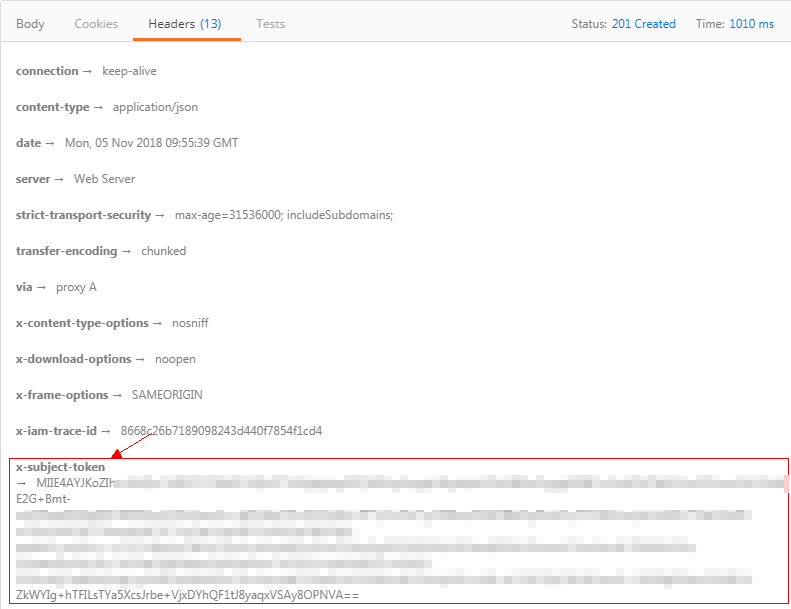791x609 pixels.
Task: Click the x-subject-token header name
Action: (60, 467)
